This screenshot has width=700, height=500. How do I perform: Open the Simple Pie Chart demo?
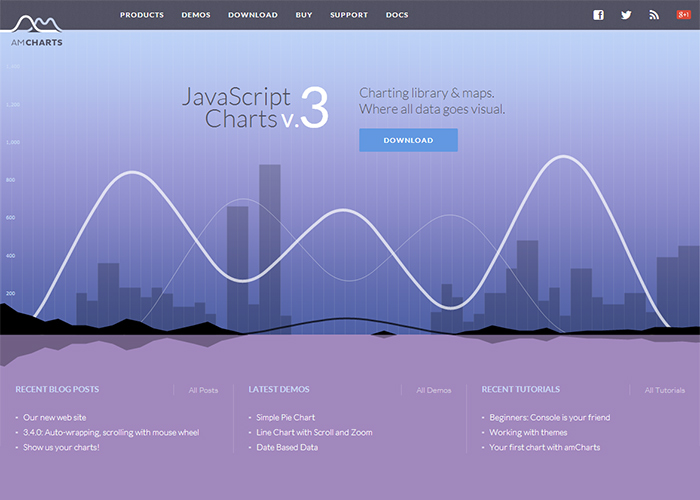(286, 417)
